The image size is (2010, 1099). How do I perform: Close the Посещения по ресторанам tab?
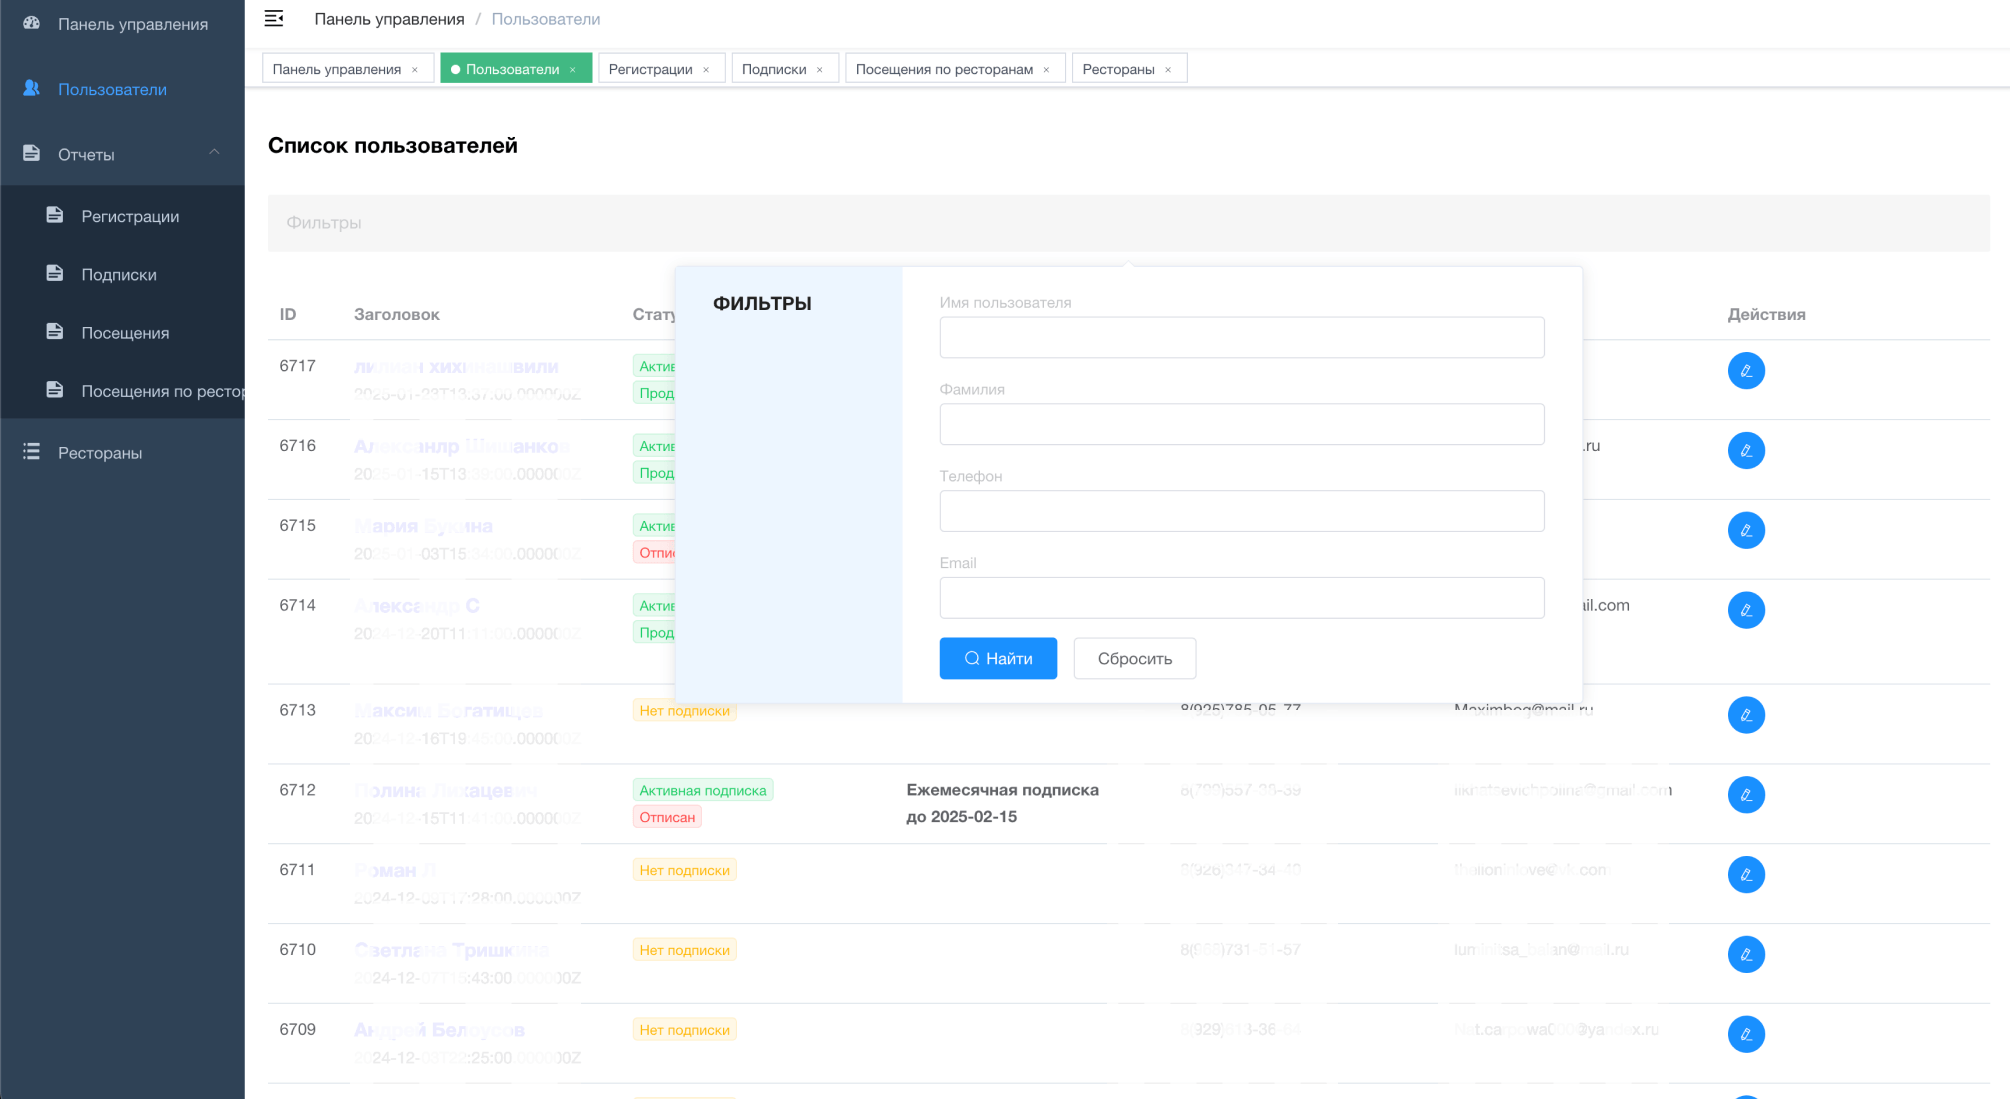1047,70
